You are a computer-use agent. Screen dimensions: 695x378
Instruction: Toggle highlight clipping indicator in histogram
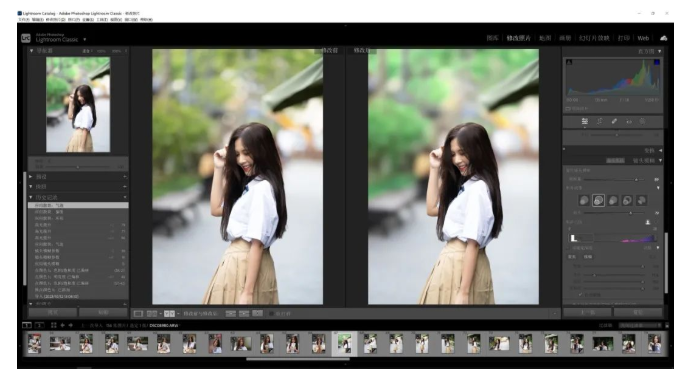656,62
